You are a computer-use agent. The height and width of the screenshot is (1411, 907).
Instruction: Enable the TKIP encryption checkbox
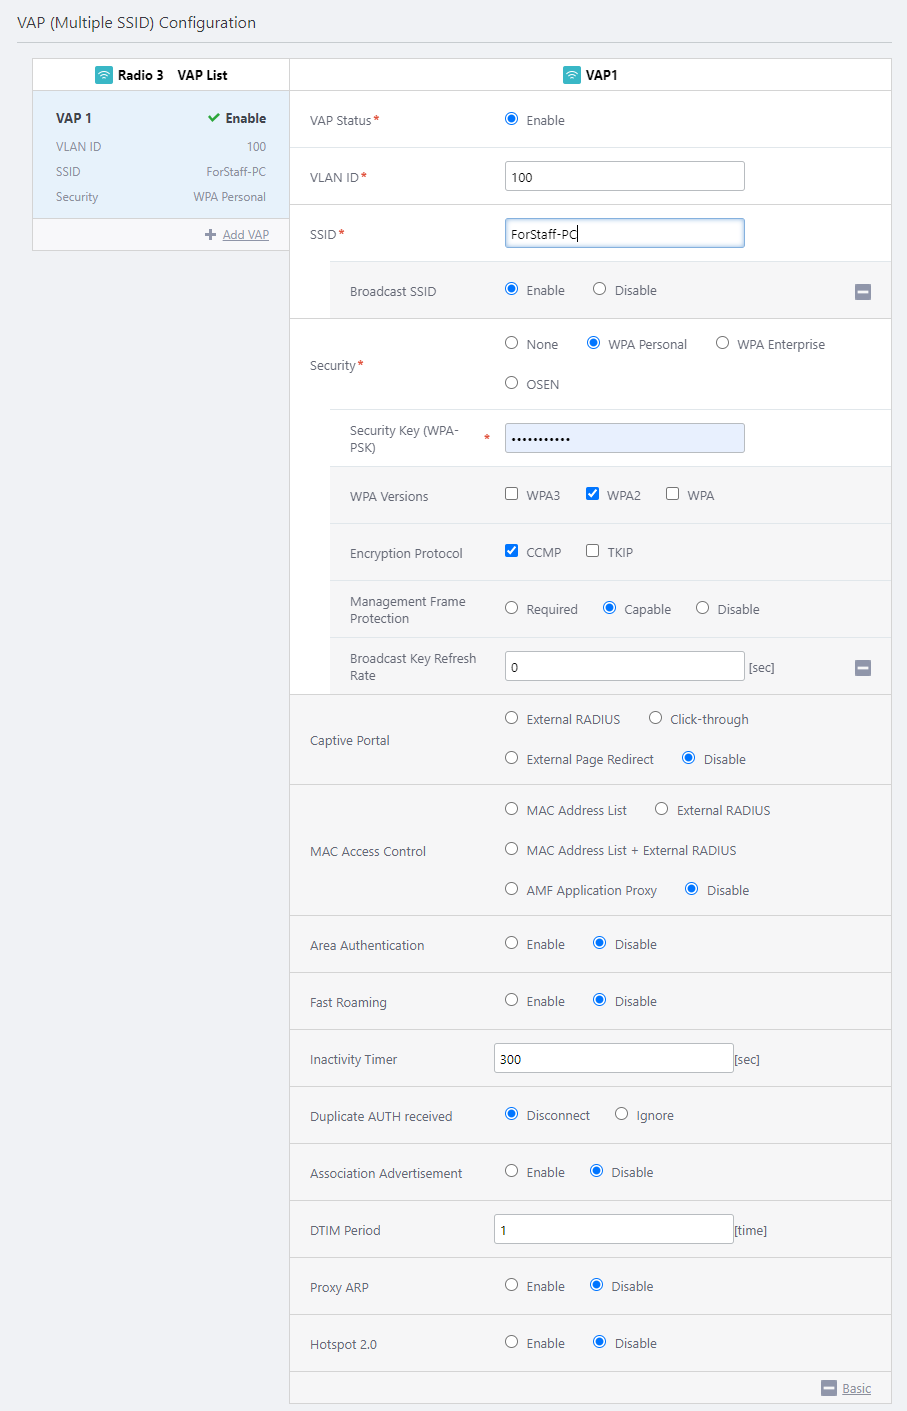click(x=592, y=551)
